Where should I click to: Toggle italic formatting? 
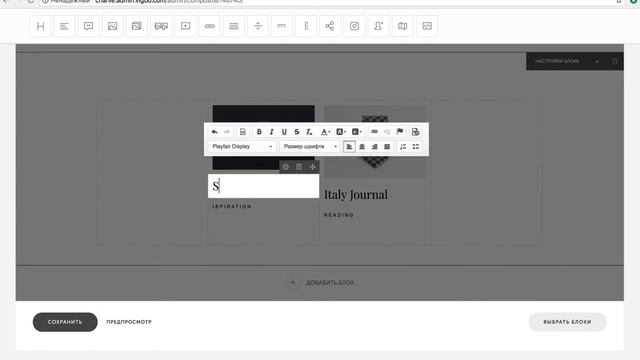pos(271,132)
